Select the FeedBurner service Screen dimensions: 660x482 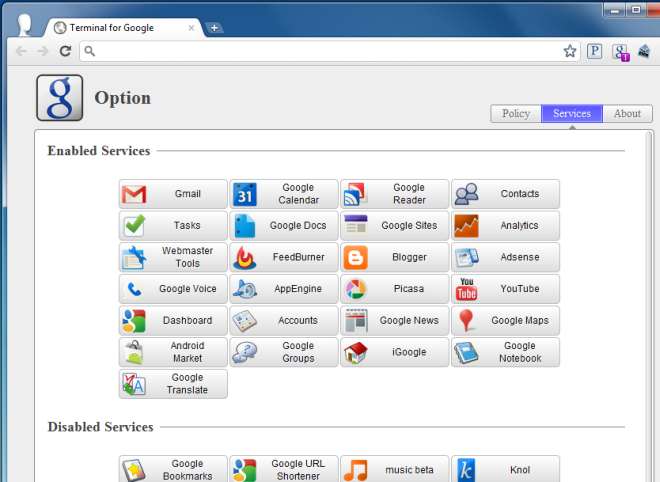click(x=284, y=257)
